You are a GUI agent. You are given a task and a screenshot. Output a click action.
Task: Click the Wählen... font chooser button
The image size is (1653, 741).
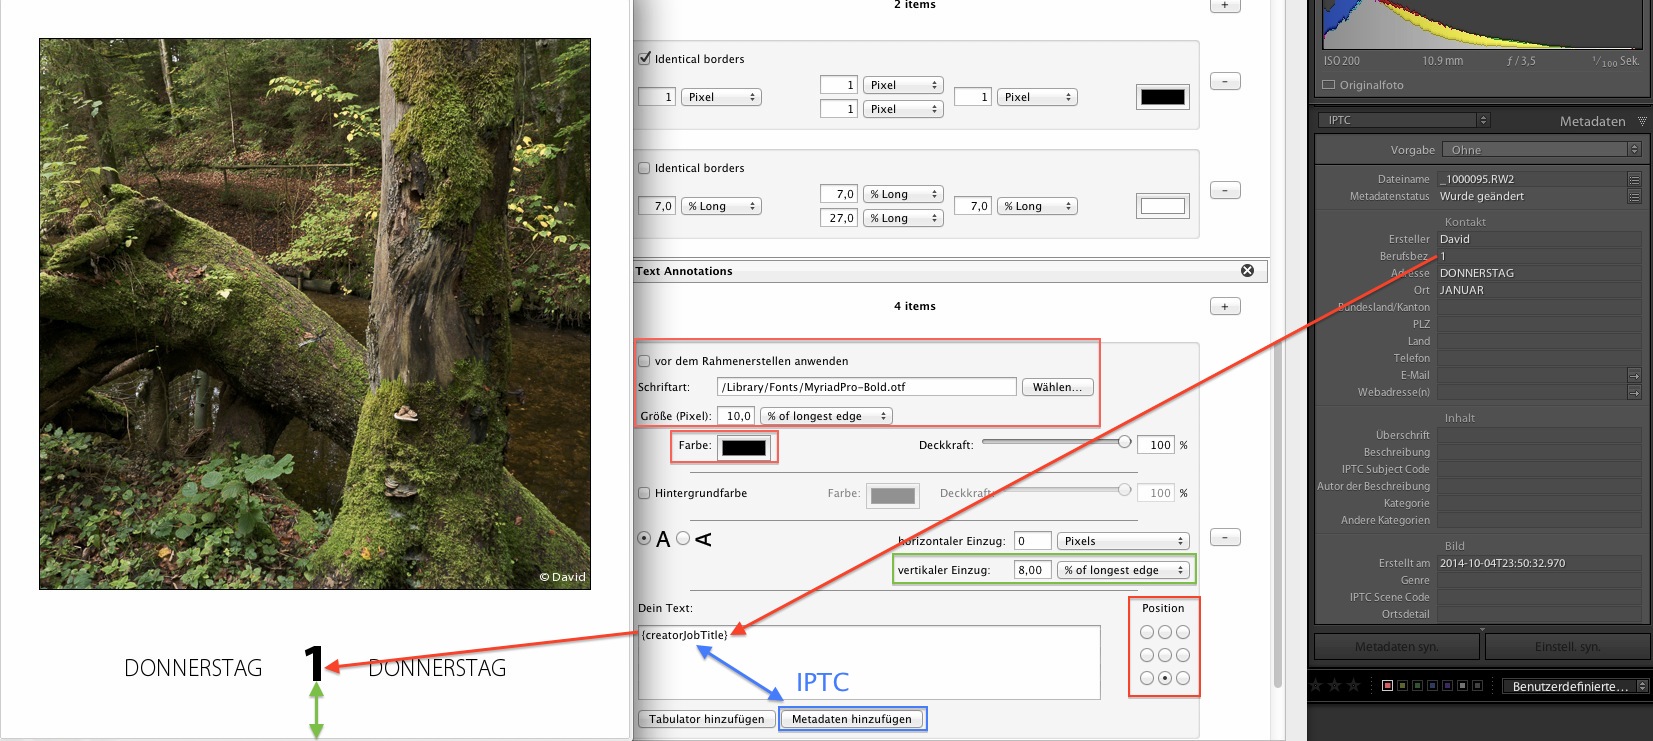tap(1057, 387)
